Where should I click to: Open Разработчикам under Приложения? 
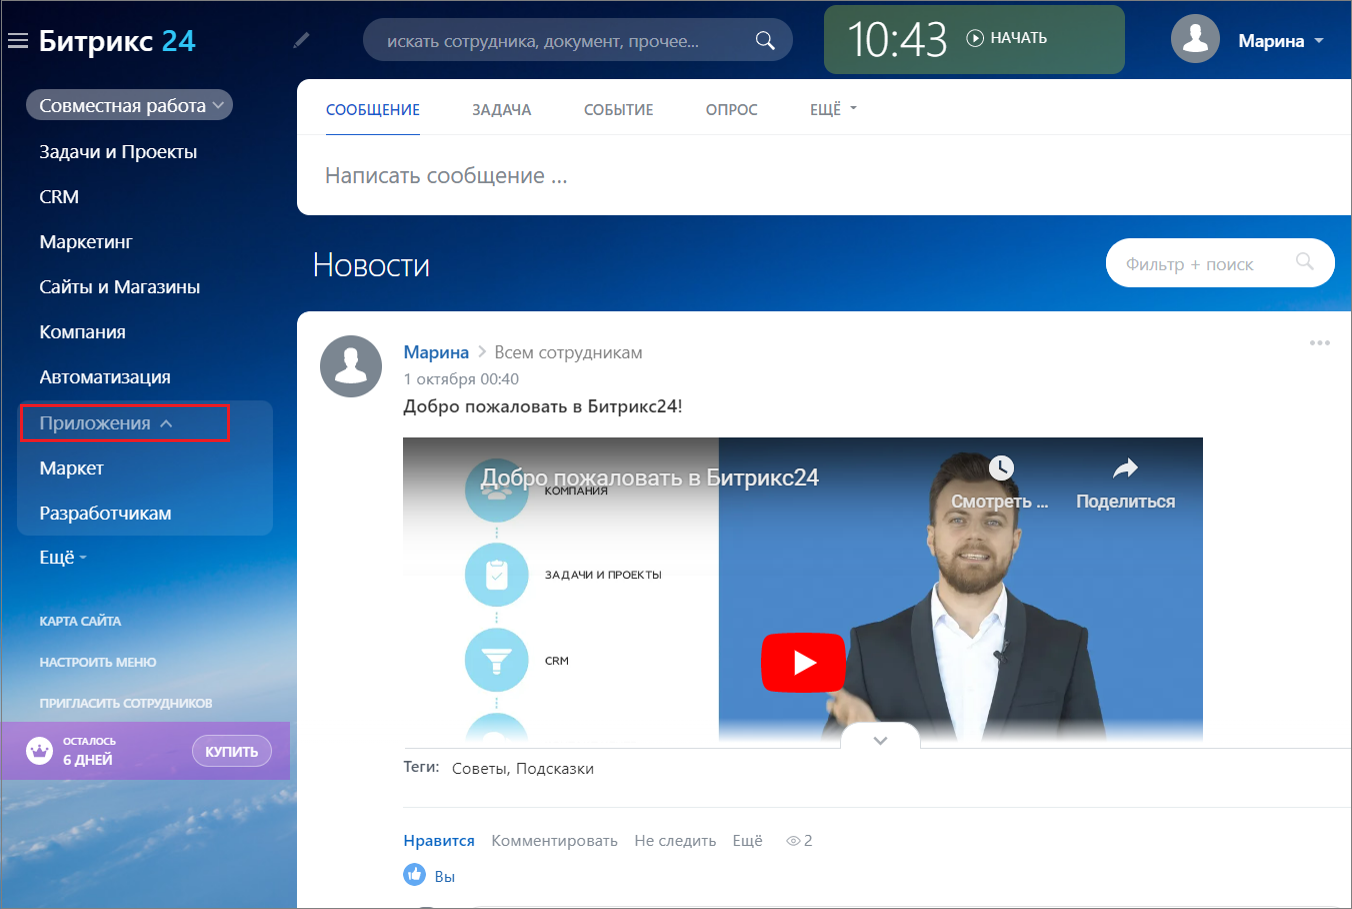106,513
